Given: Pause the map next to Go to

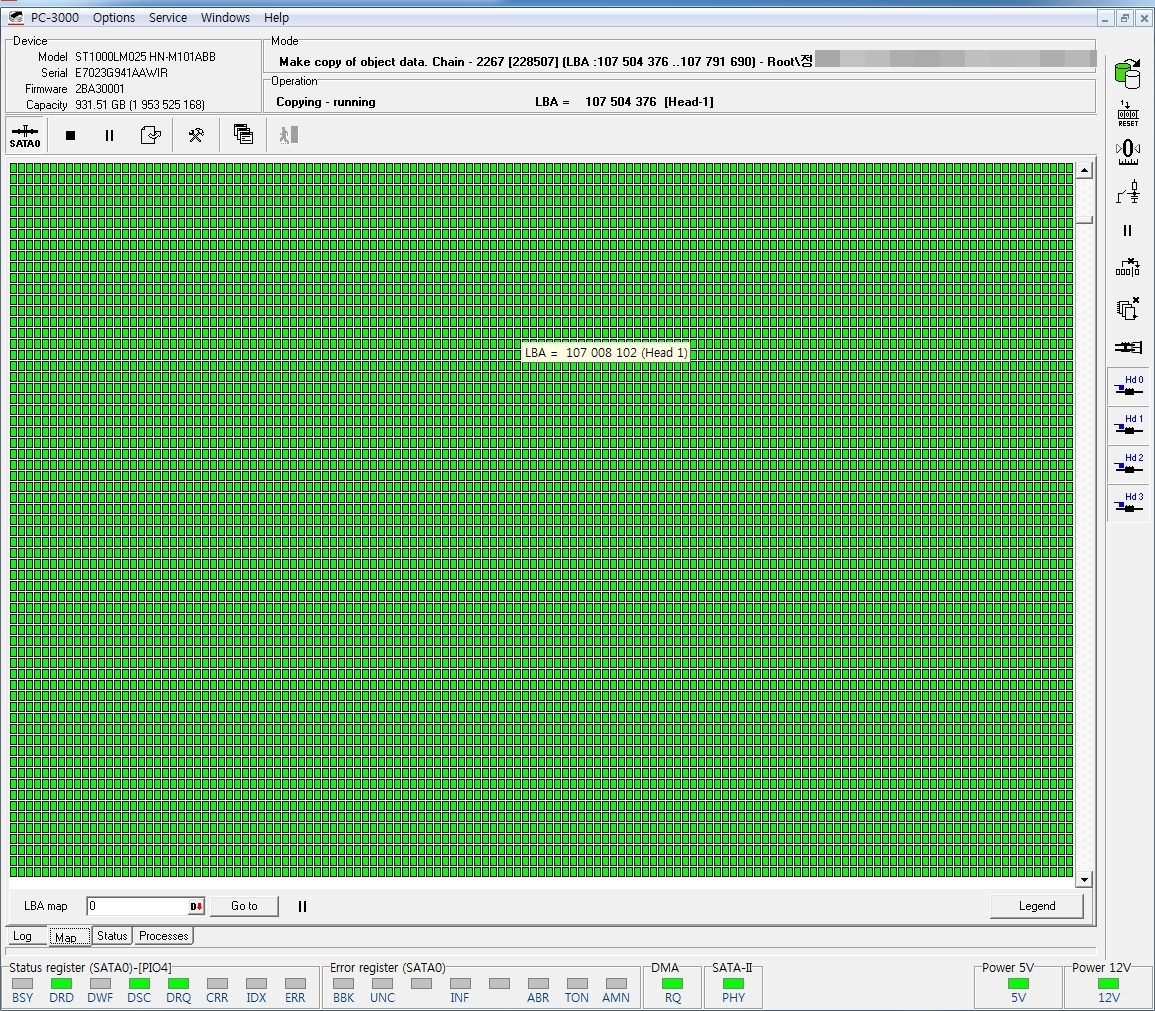Looking at the screenshot, I should point(302,906).
